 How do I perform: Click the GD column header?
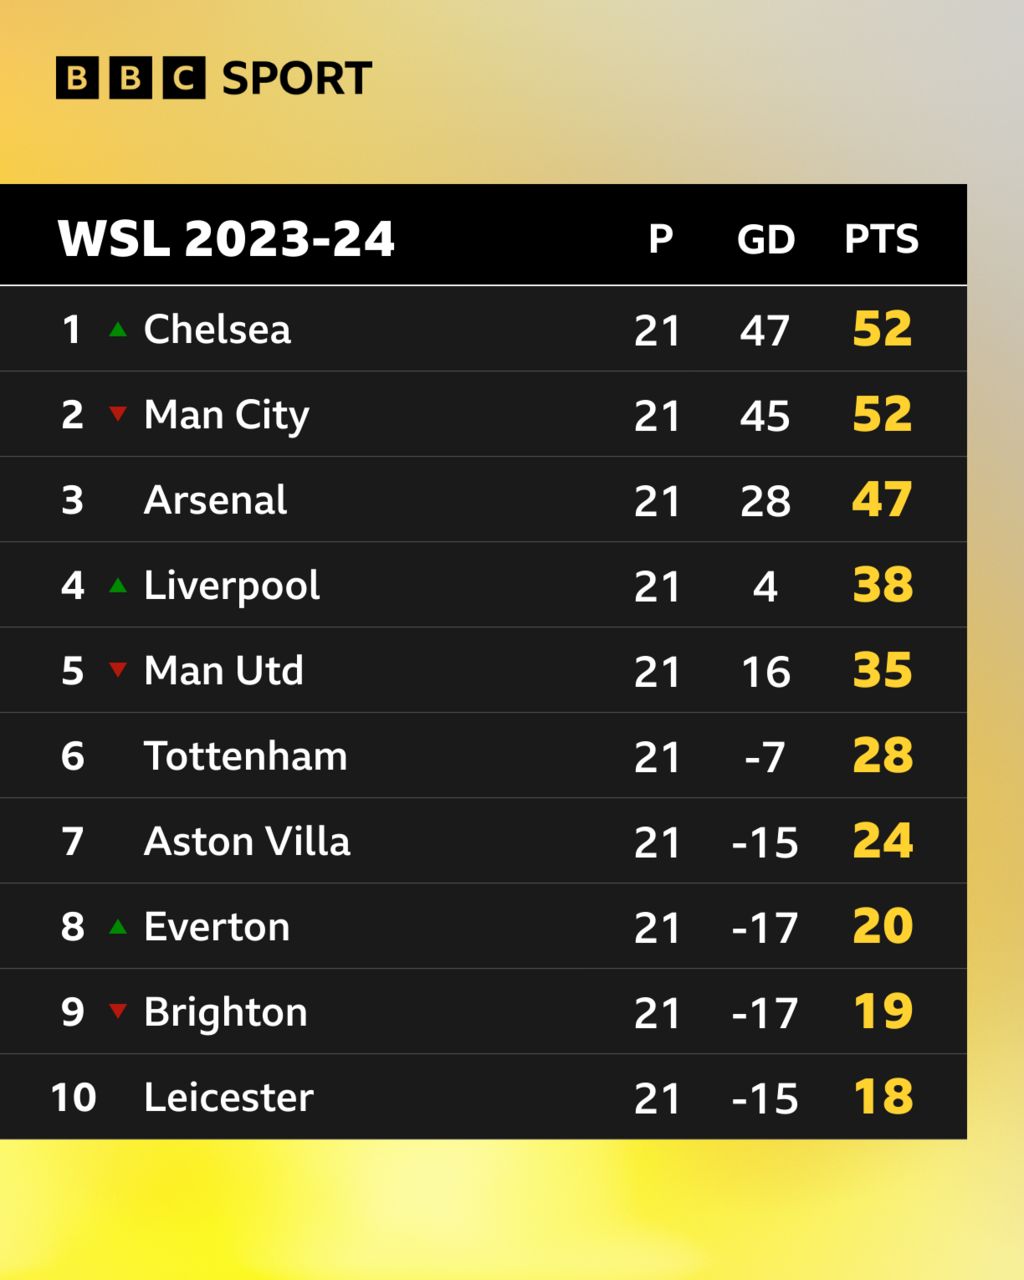click(x=765, y=239)
